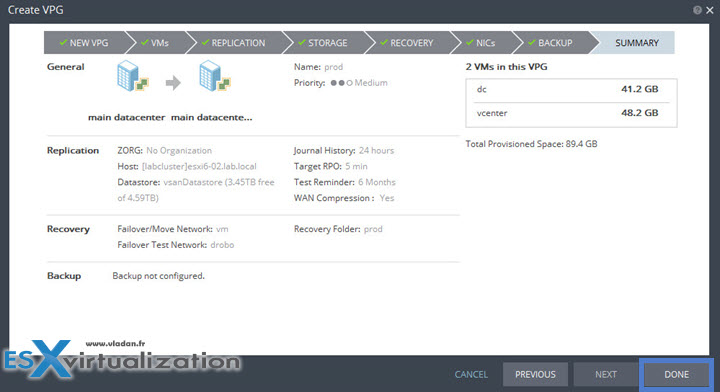Click the NEXT button
The height and width of the screenshot is (392, 720).
point(606,375)
